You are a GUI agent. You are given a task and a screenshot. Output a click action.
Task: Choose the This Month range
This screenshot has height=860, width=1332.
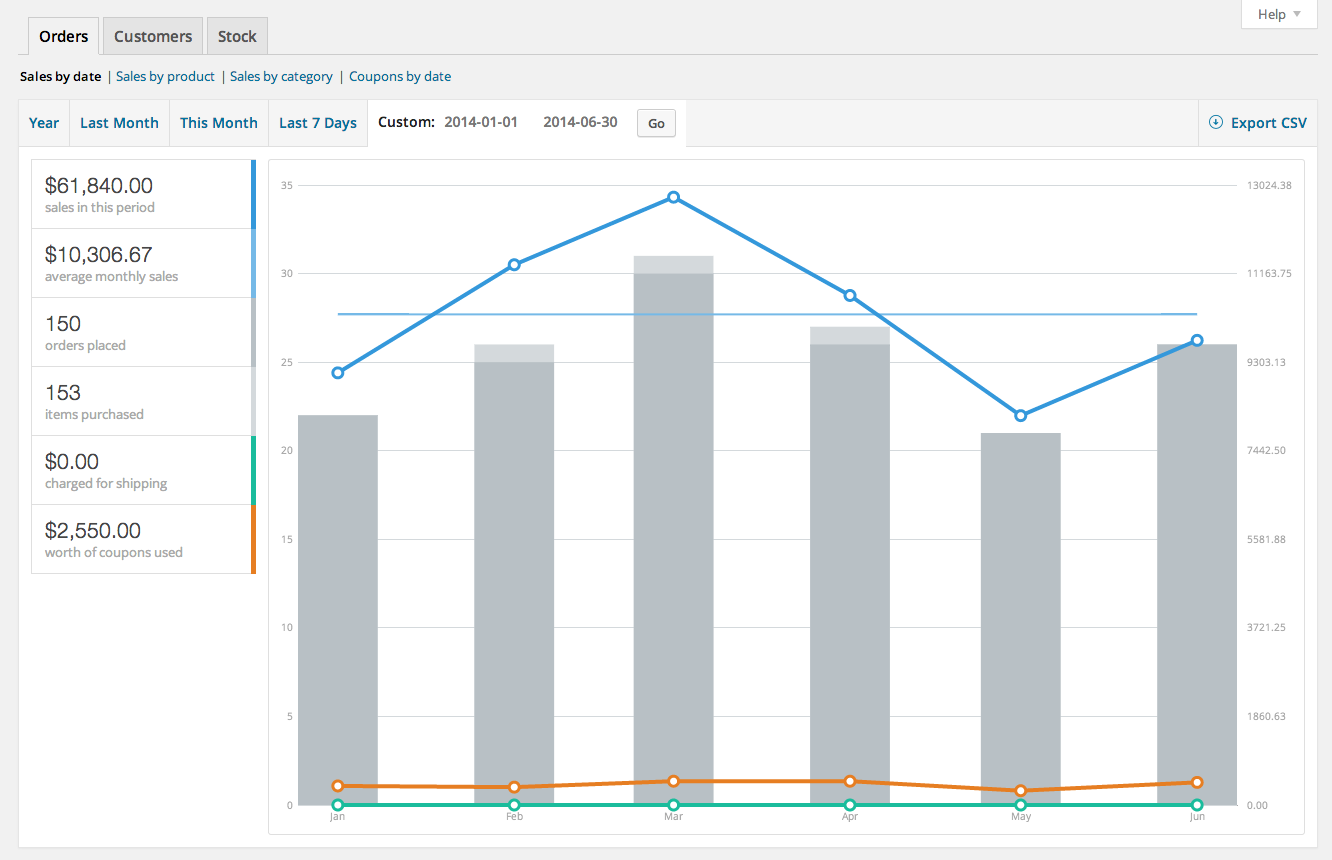click(x=219, y=123)
